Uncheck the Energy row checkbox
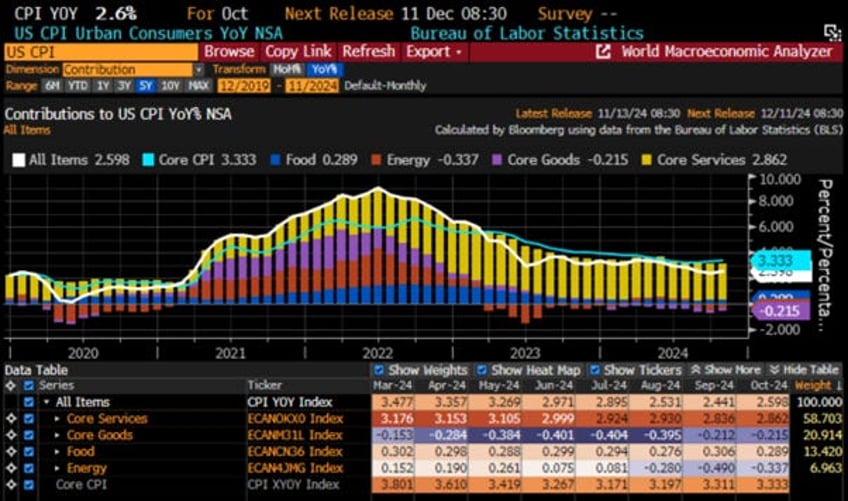The image size is (848, 501). (29, 469)
